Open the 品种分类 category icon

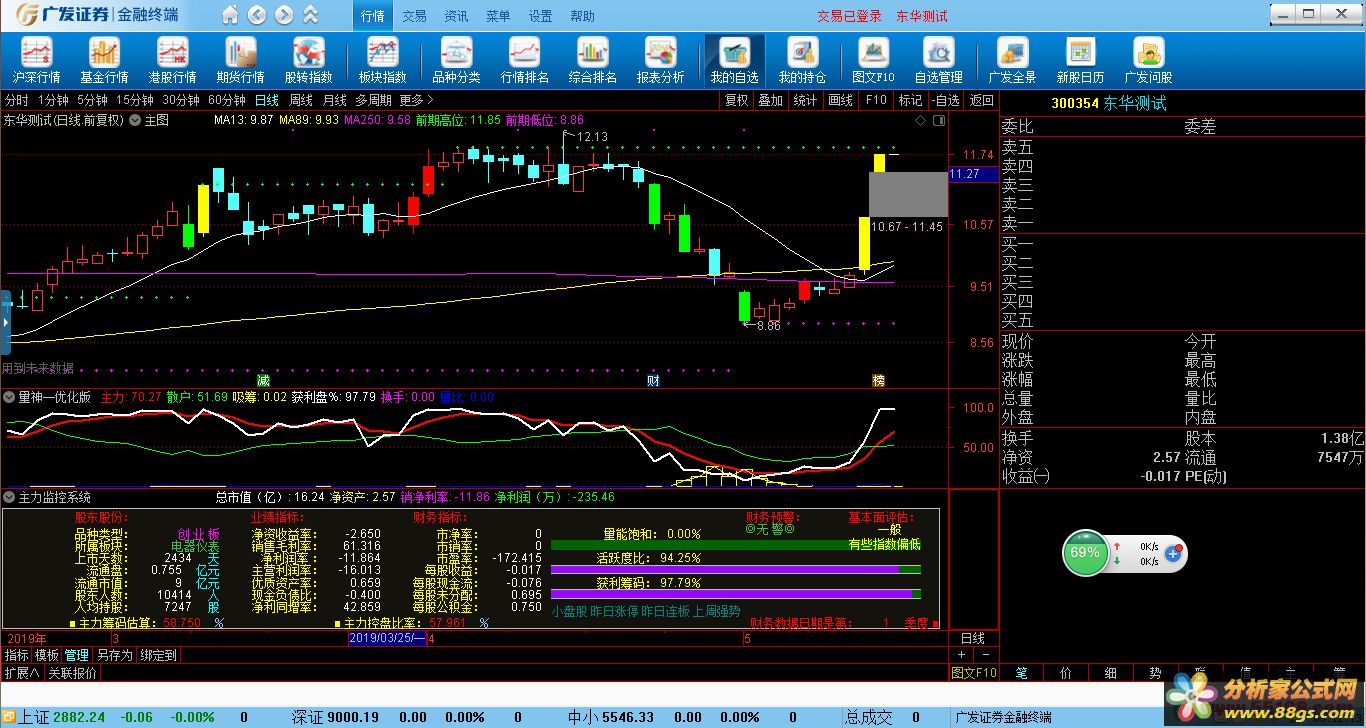[x=456, y=60]
